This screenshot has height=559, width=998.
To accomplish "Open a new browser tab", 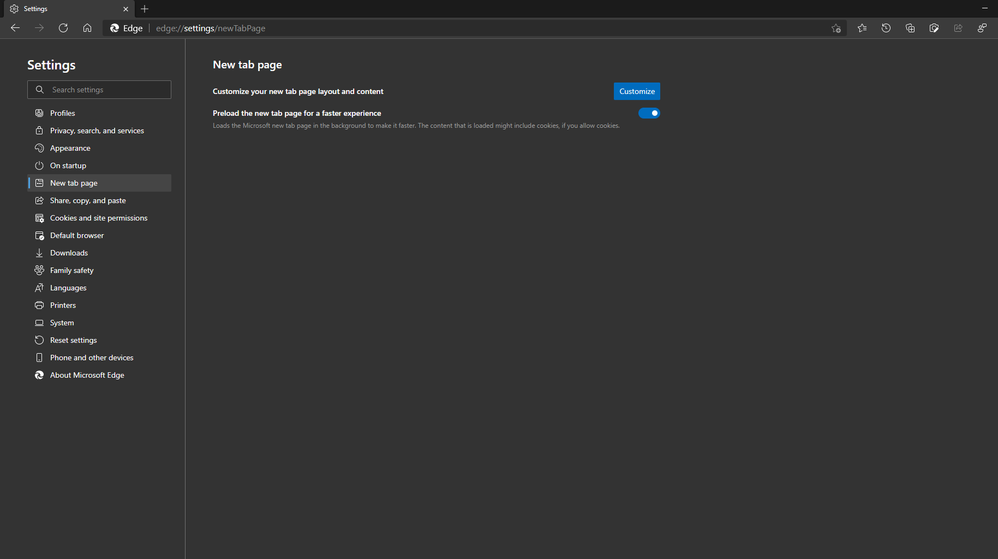I will (144, 9).
